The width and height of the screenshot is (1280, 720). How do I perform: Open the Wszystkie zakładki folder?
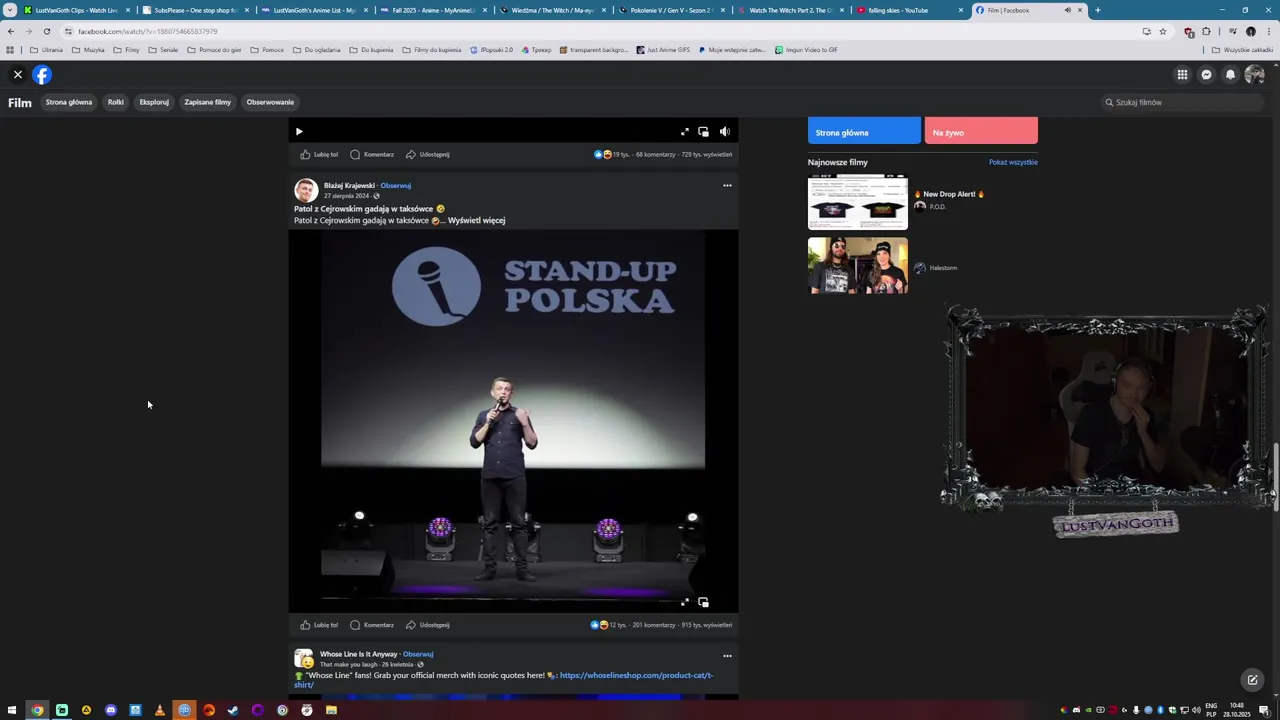pyautogui.click(x=1242, y=50)
